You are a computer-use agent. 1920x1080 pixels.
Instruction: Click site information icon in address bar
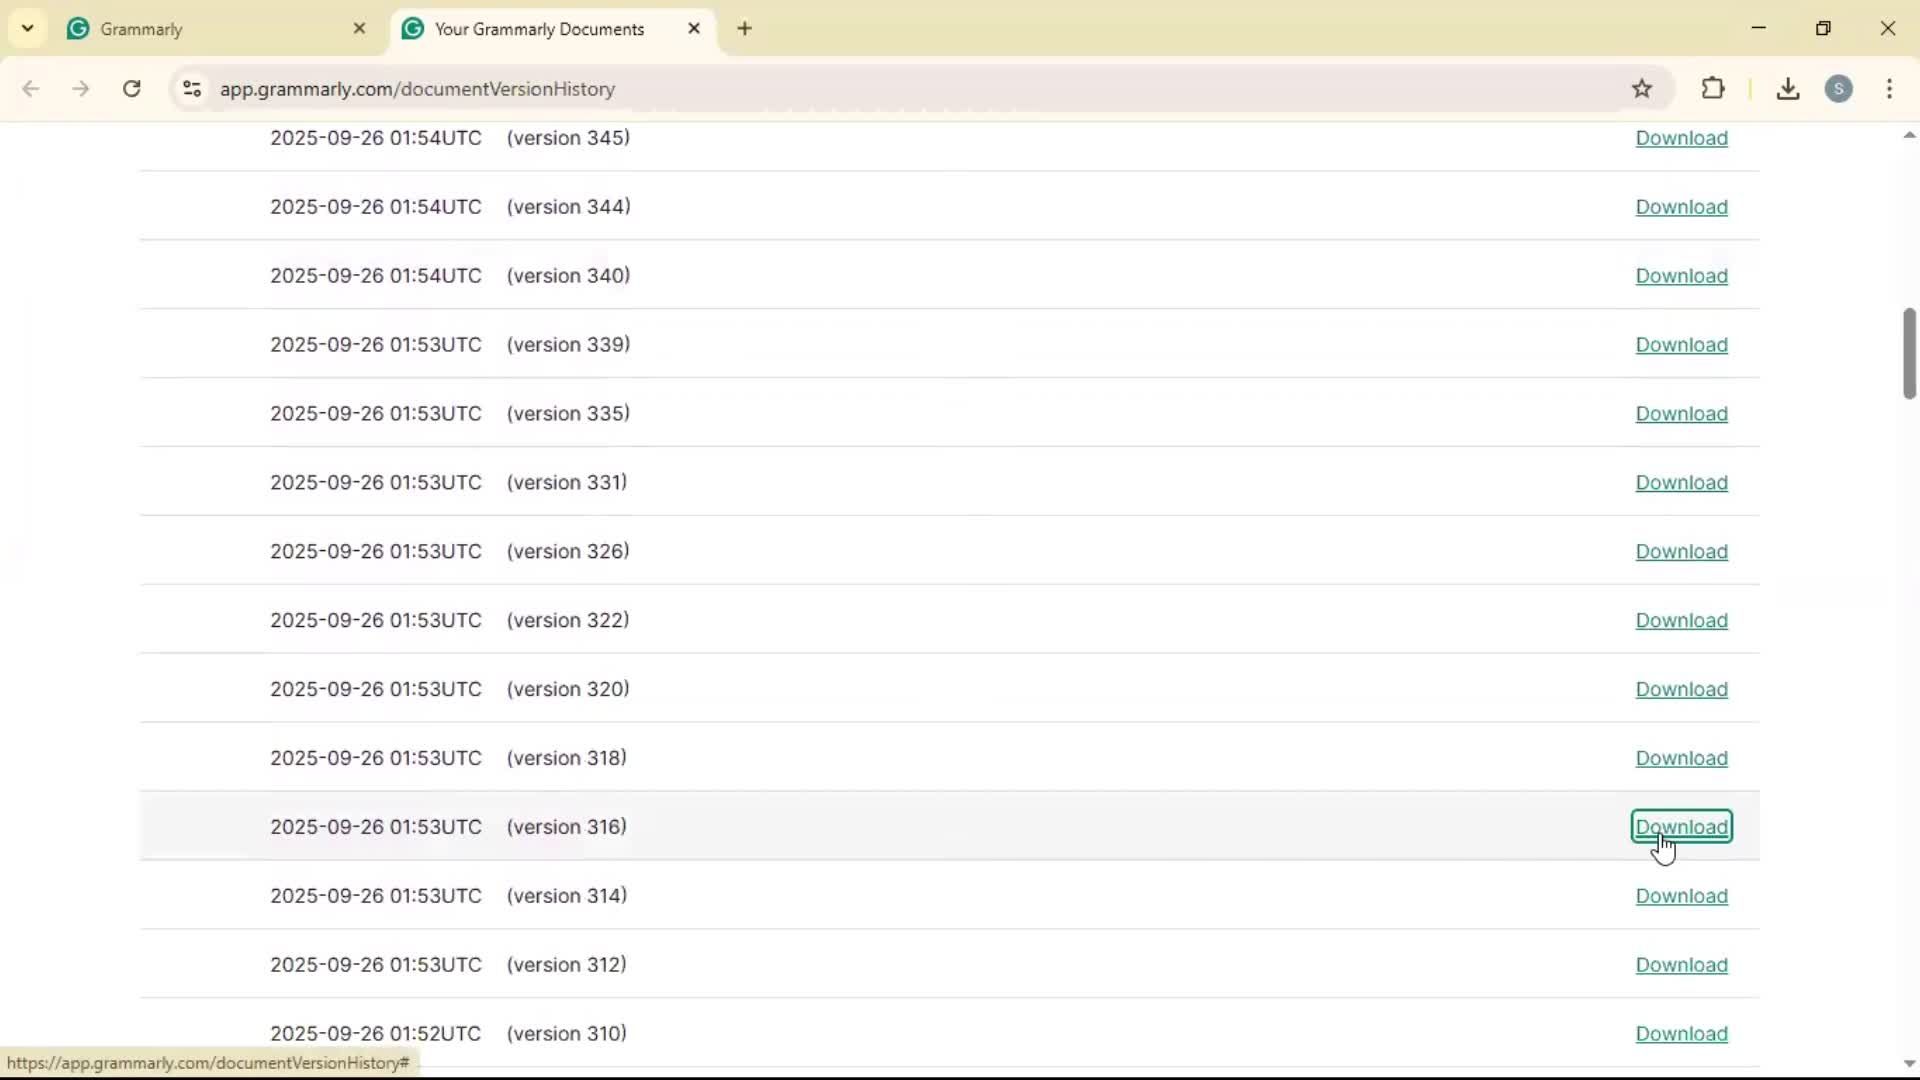pos(192,89)
